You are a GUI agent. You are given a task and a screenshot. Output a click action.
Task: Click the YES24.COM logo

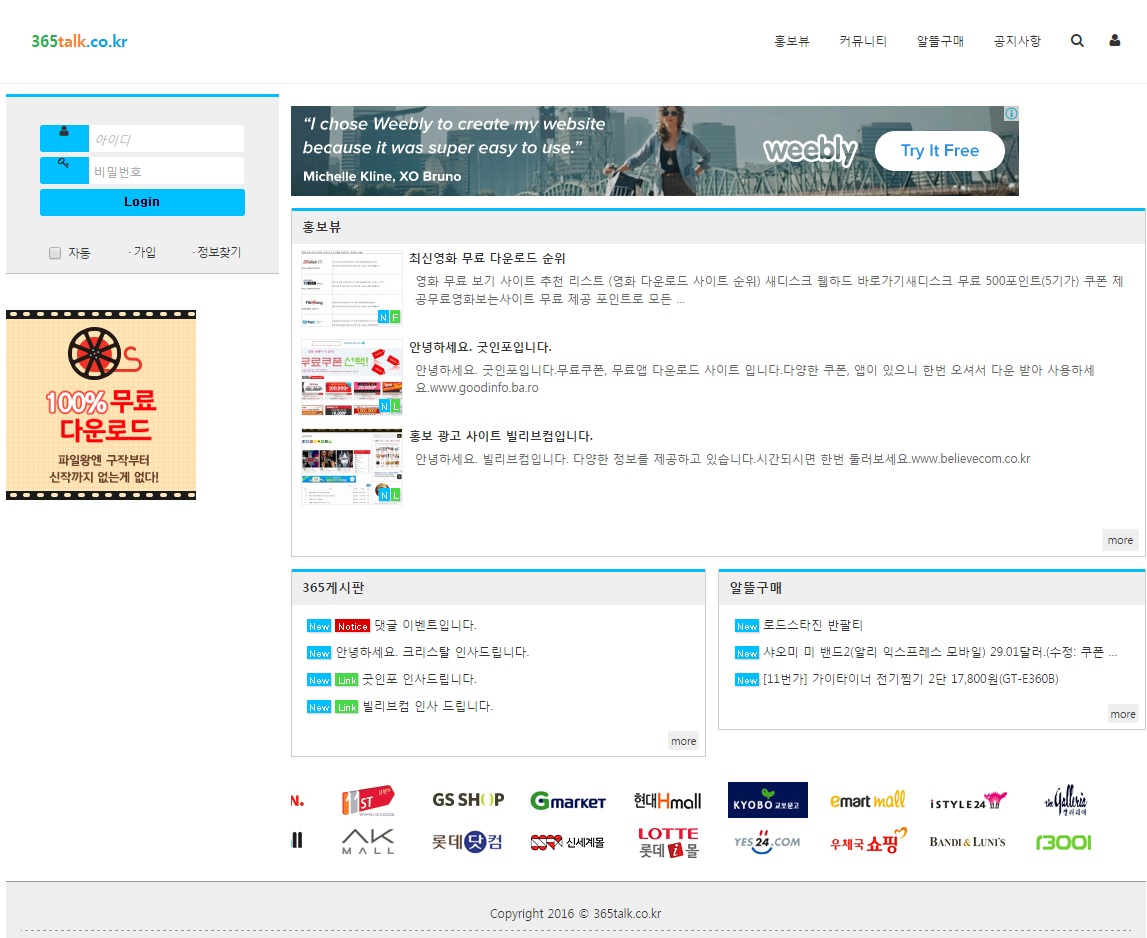(x=767, y=842)
